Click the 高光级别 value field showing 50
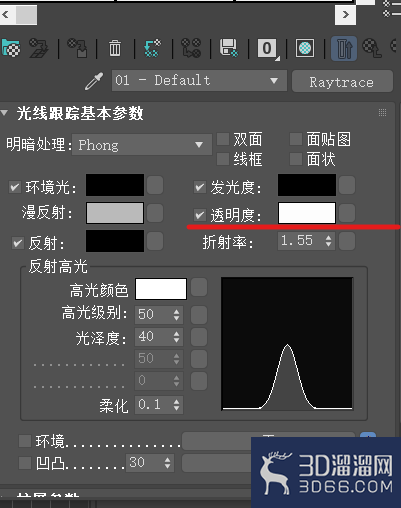Image resolution: width=401 pixels, height=508 pixels. 153,315
